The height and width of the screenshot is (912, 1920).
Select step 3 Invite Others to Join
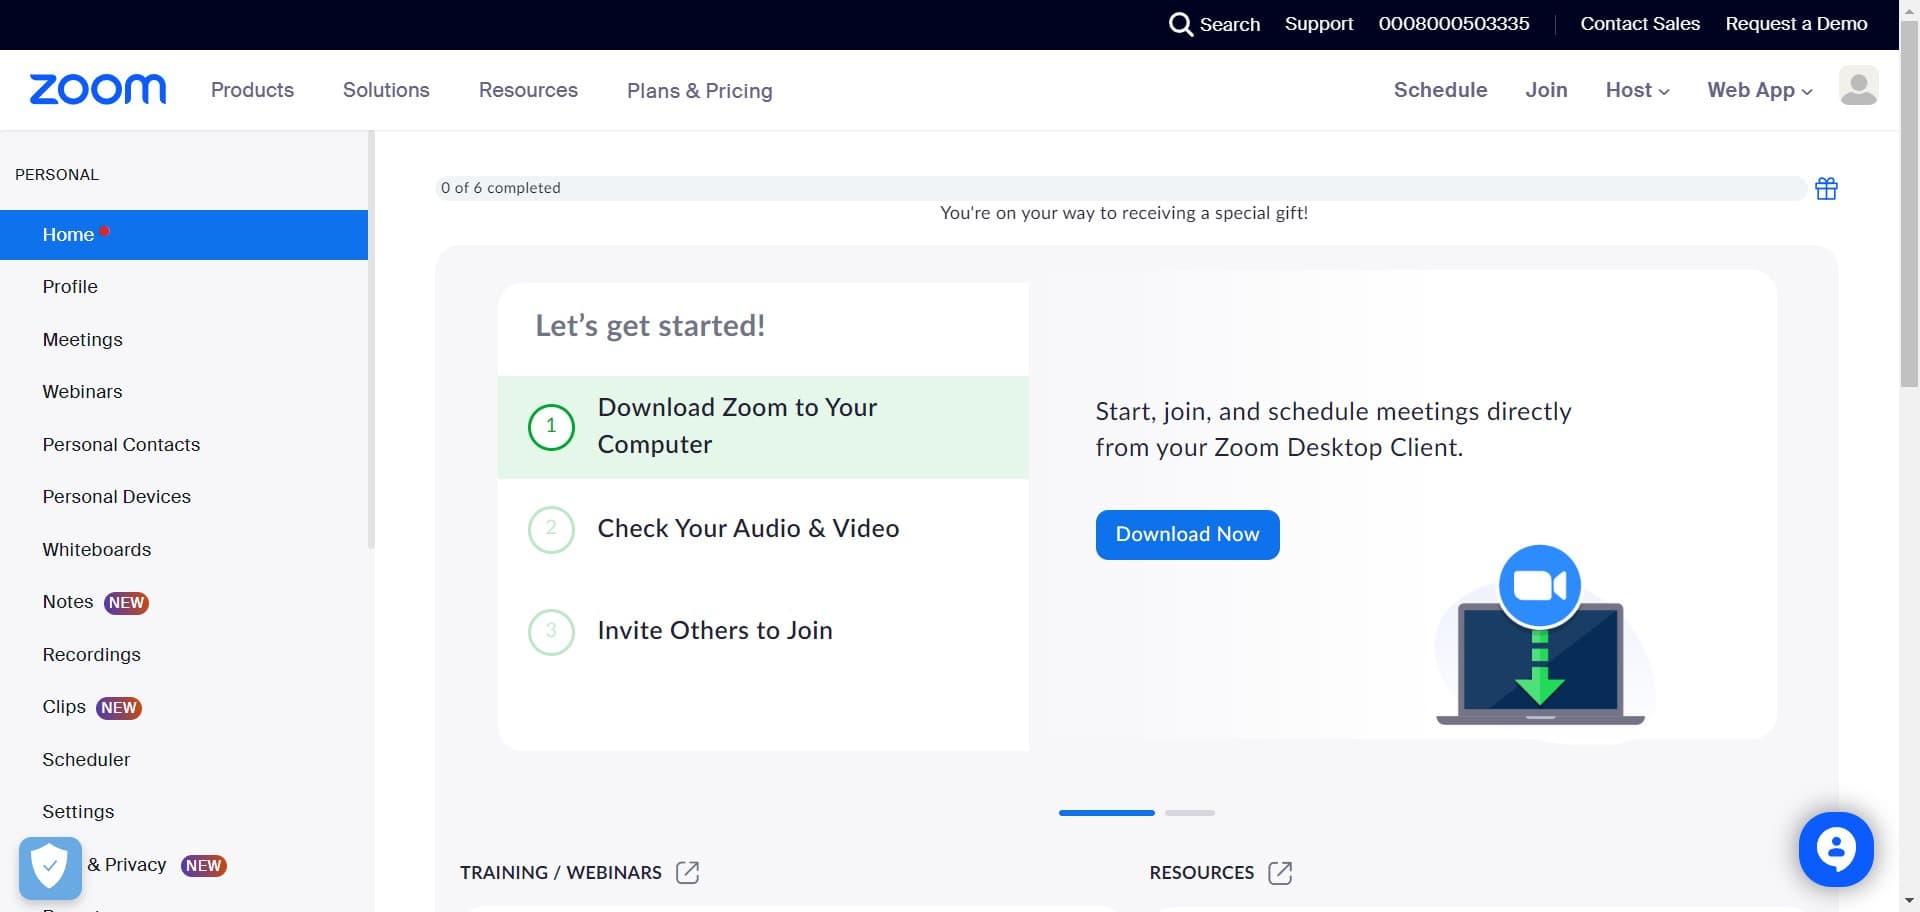(x=714, y=631)
